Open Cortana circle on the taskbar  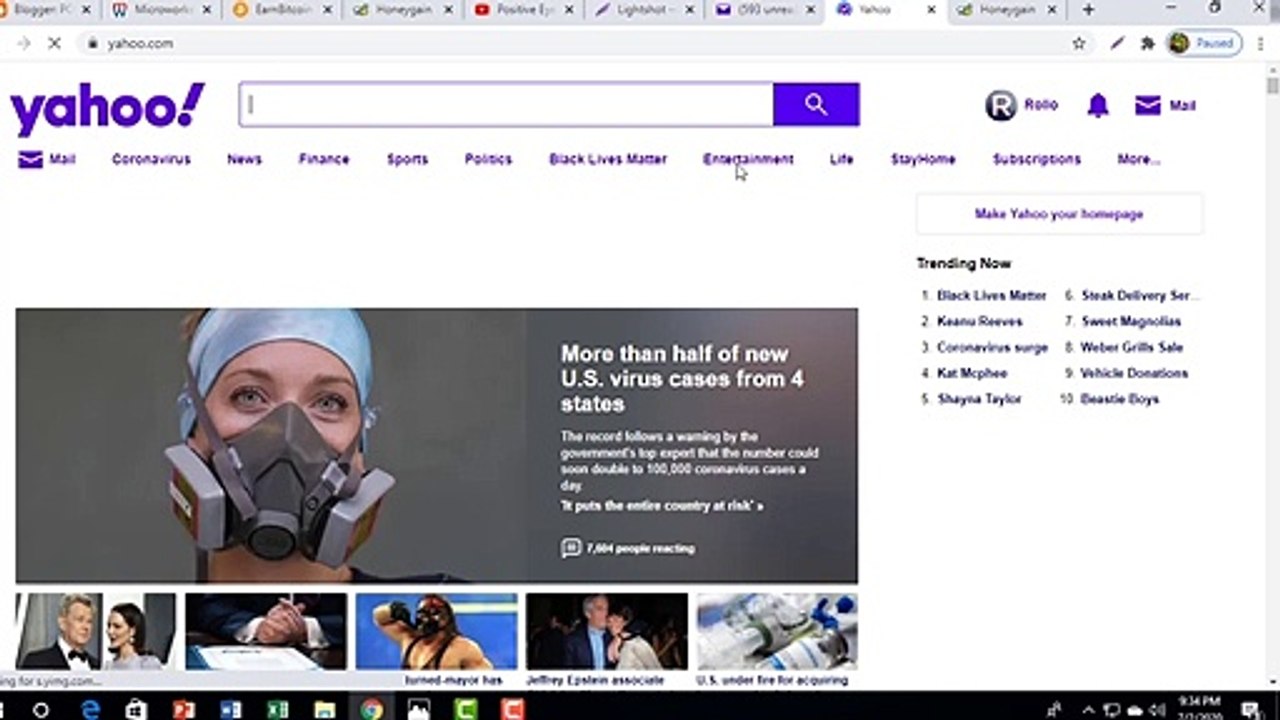[40, 710]
